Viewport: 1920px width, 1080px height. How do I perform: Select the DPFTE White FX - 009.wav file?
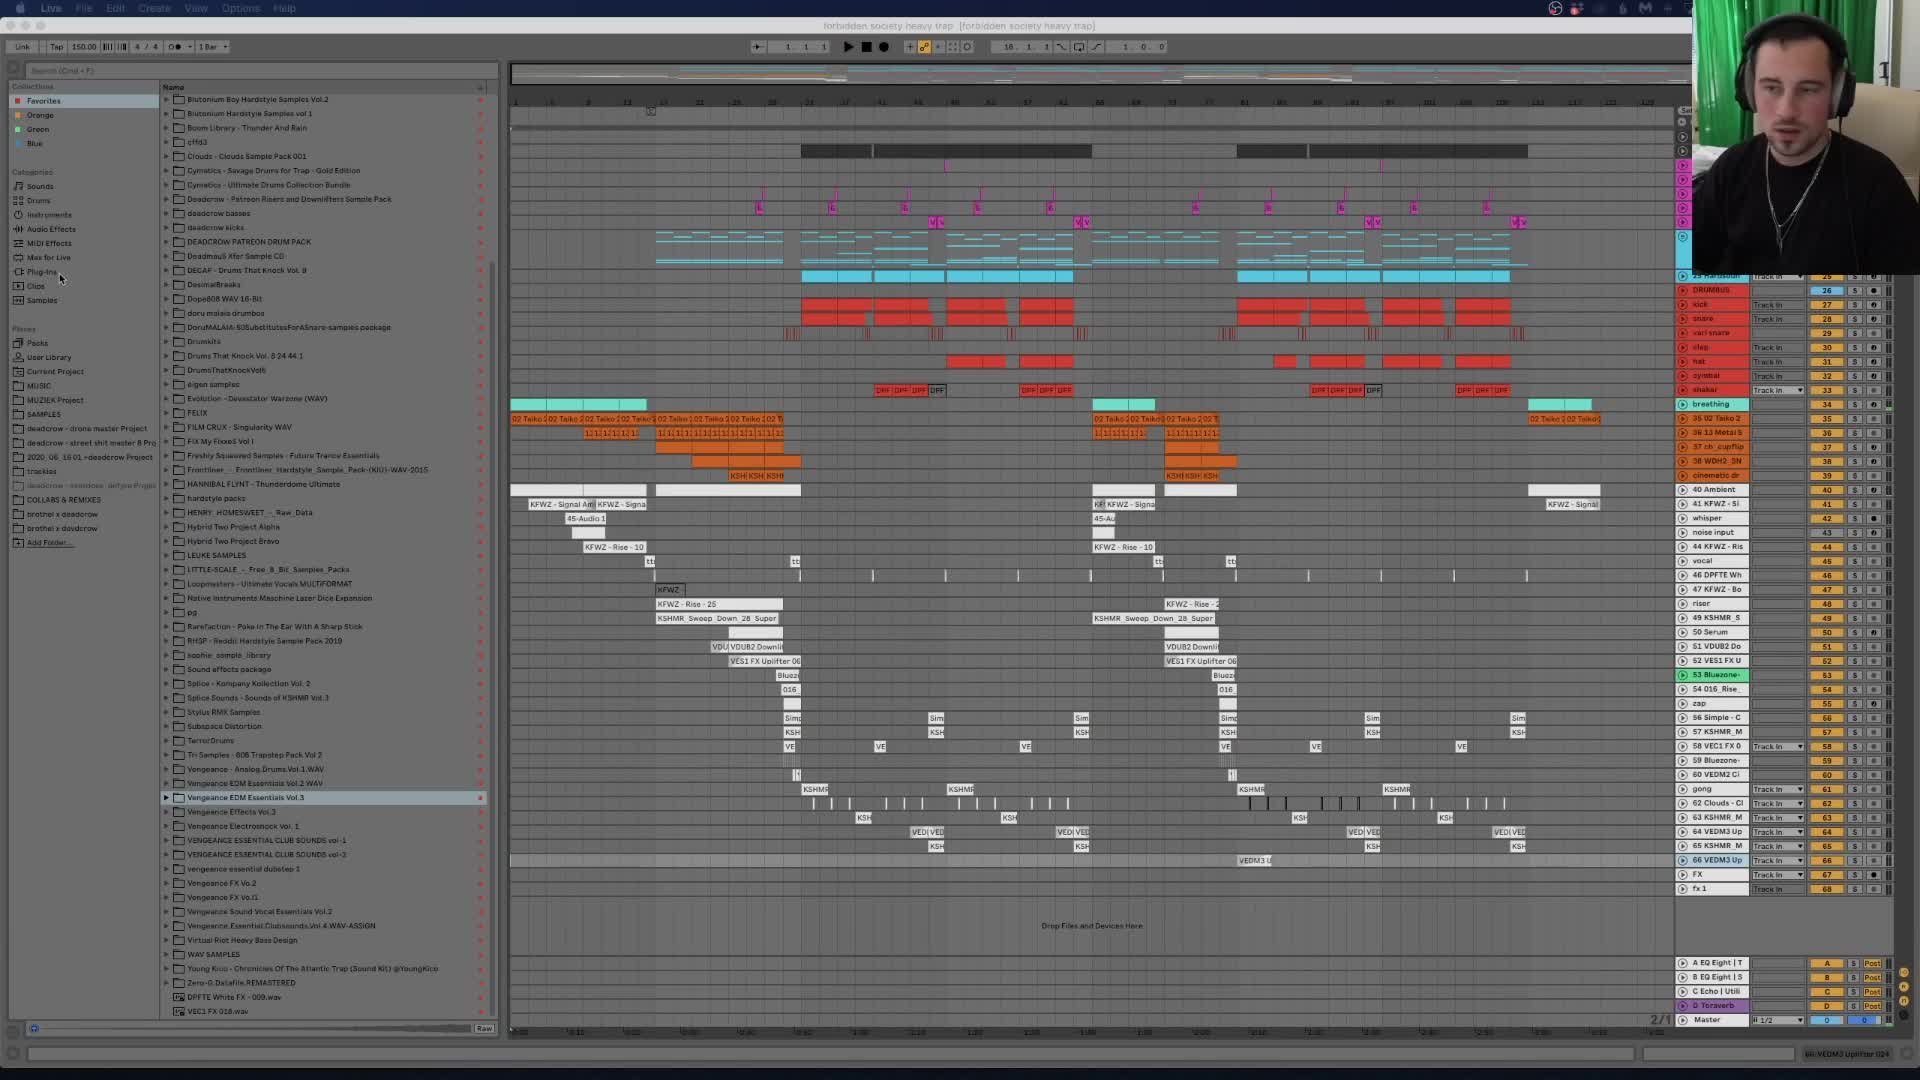coord(234,997)
